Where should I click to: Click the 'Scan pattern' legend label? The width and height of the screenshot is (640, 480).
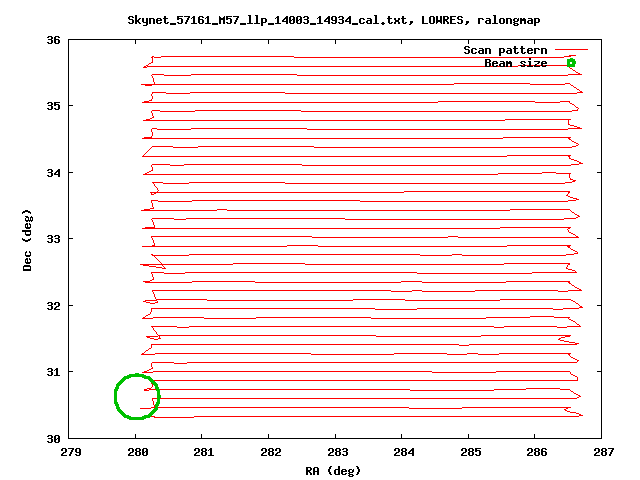pyautogui.click(x=505, y=50)
